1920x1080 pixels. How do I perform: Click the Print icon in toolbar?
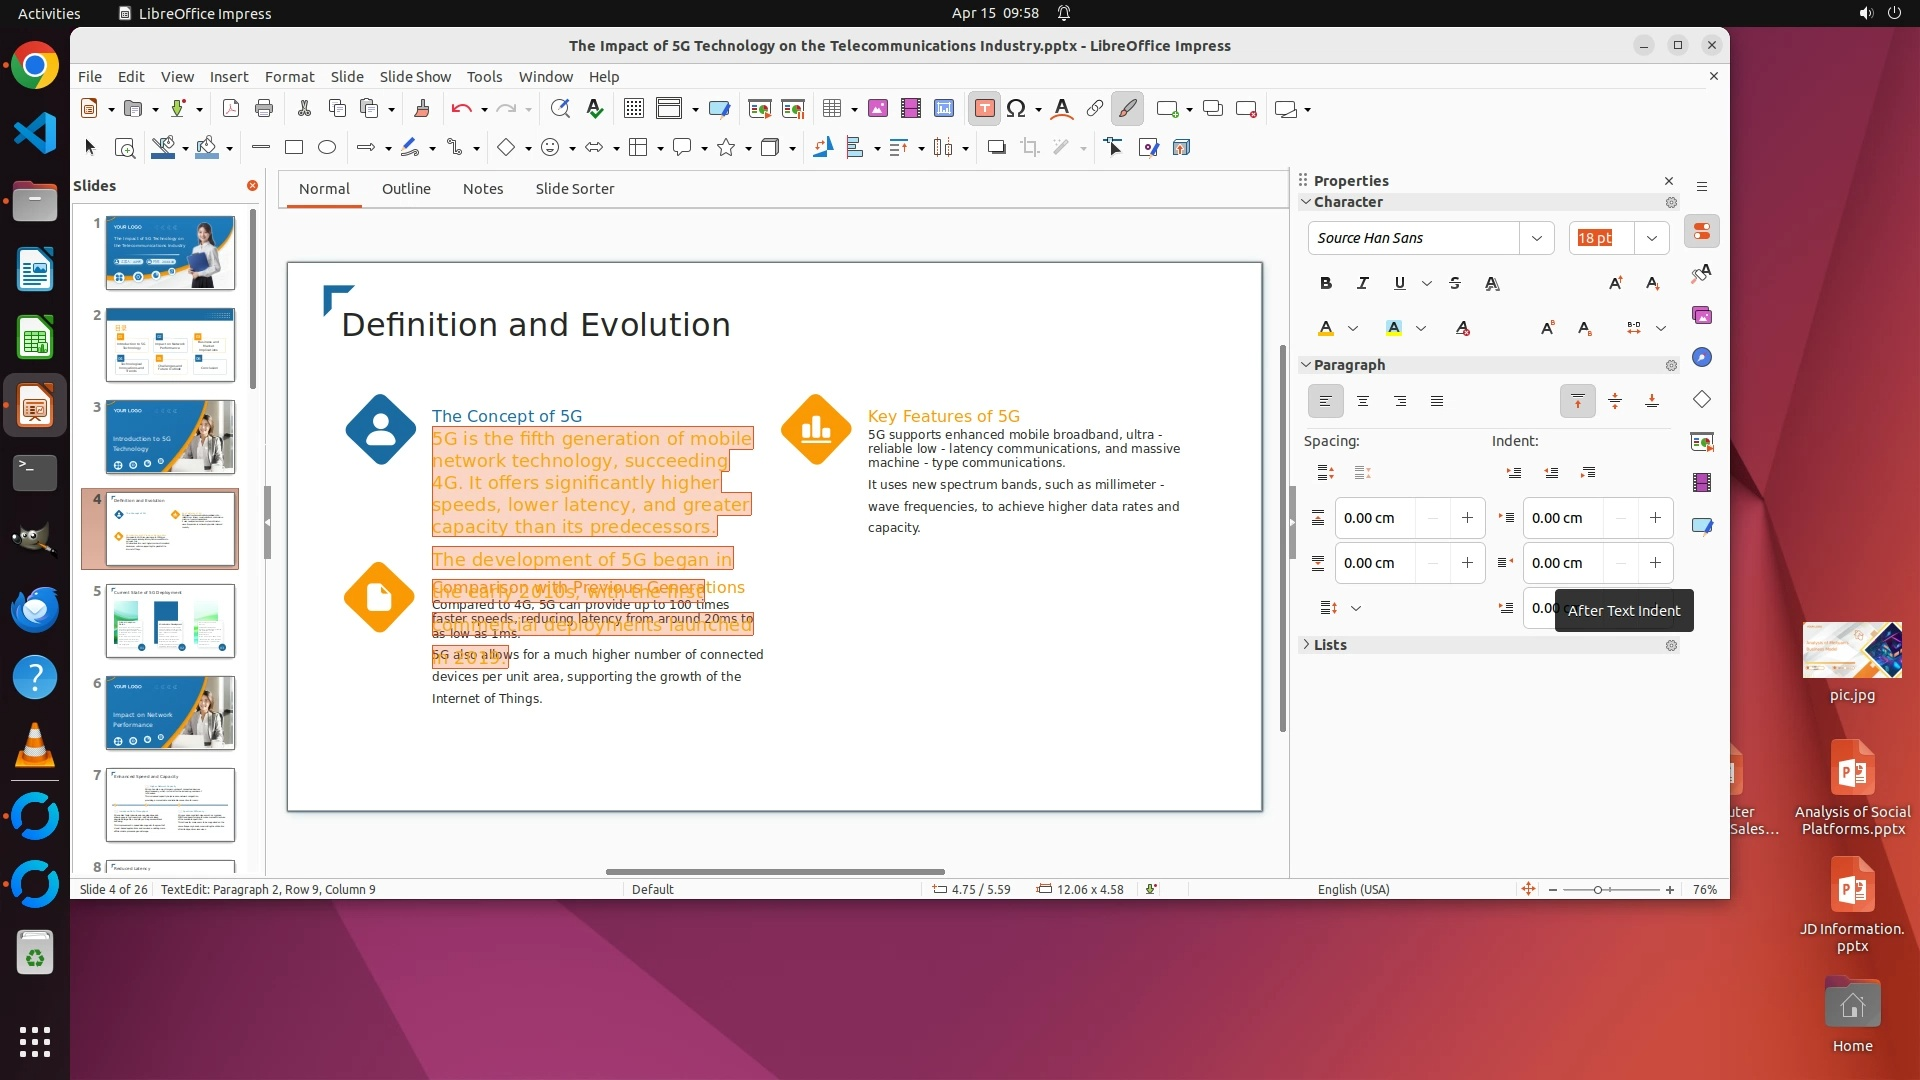(264, 109)
